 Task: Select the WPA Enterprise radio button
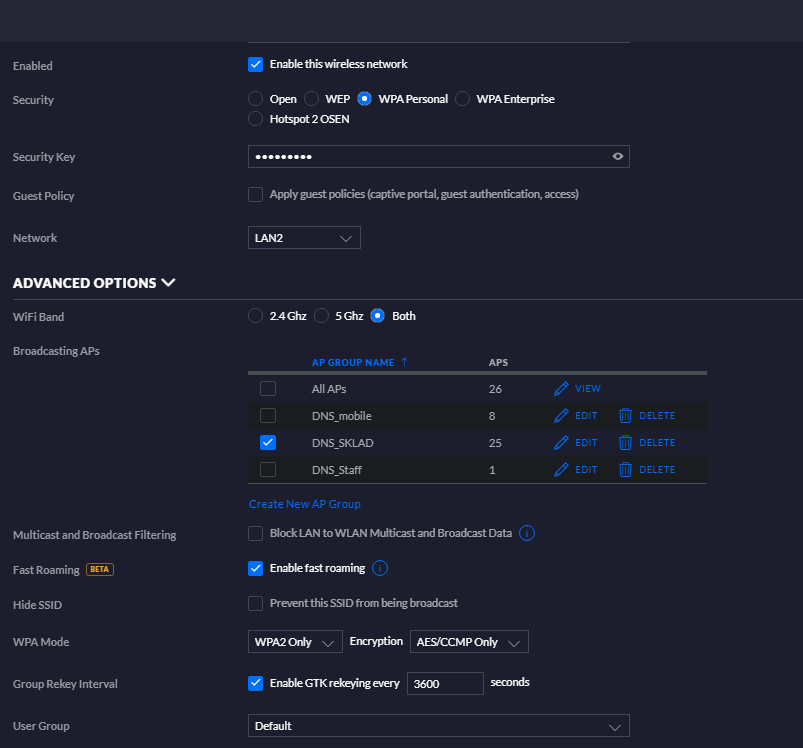(462, 98)
